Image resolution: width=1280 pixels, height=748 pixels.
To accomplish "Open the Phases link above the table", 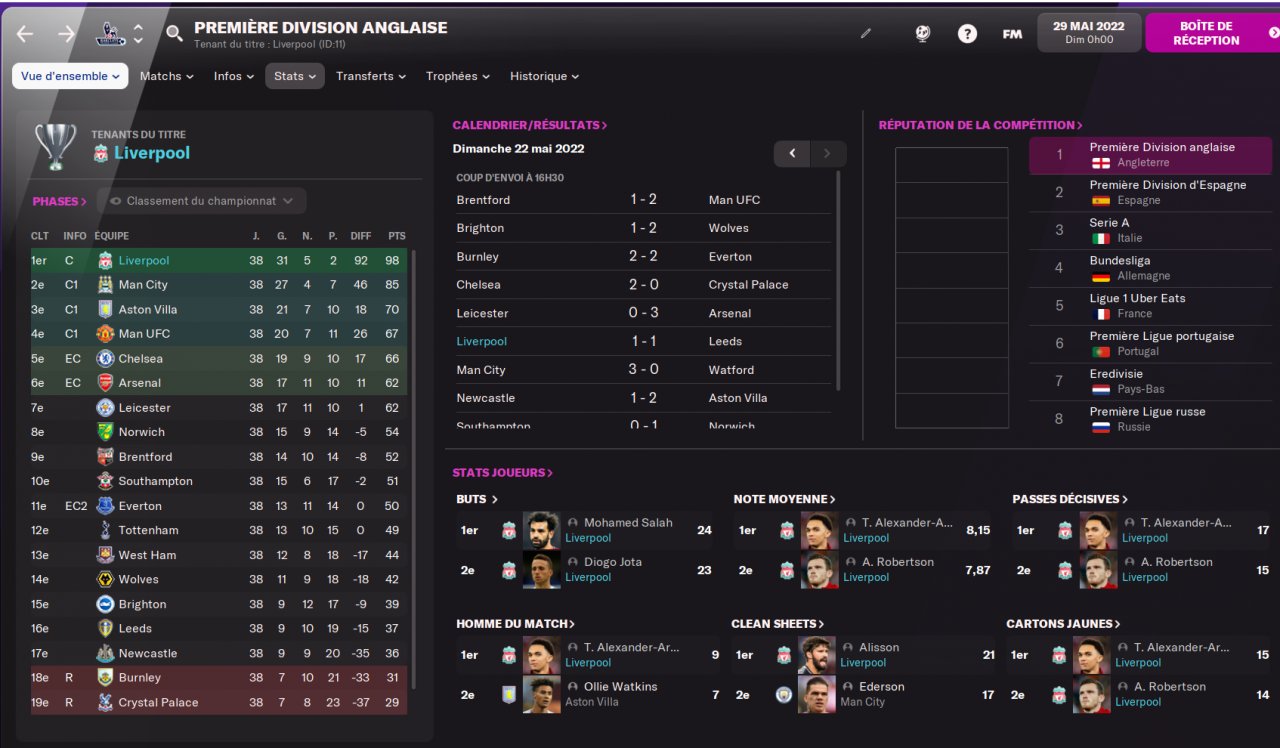I will coord(60,201).
